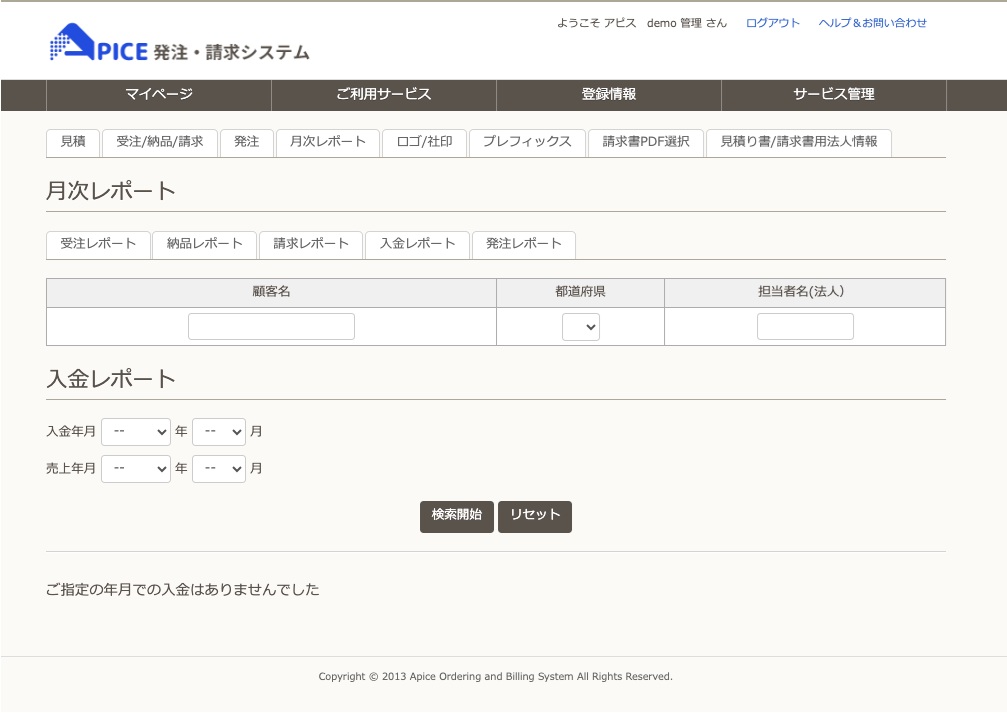The width and height of the screenshot is (1007, 713).
Task: Expand the 入金年月 year dropdown
Action: pos(136,432)
